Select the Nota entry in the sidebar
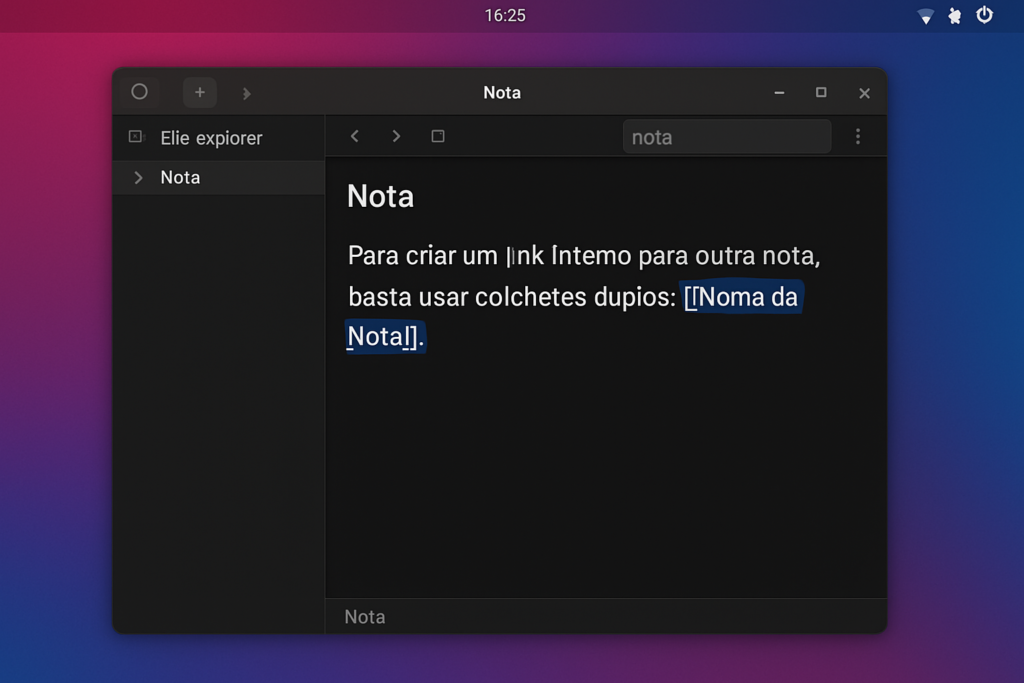Image resolution: width=1024 pixels, height=683 pixels. (x=181, y=177)
